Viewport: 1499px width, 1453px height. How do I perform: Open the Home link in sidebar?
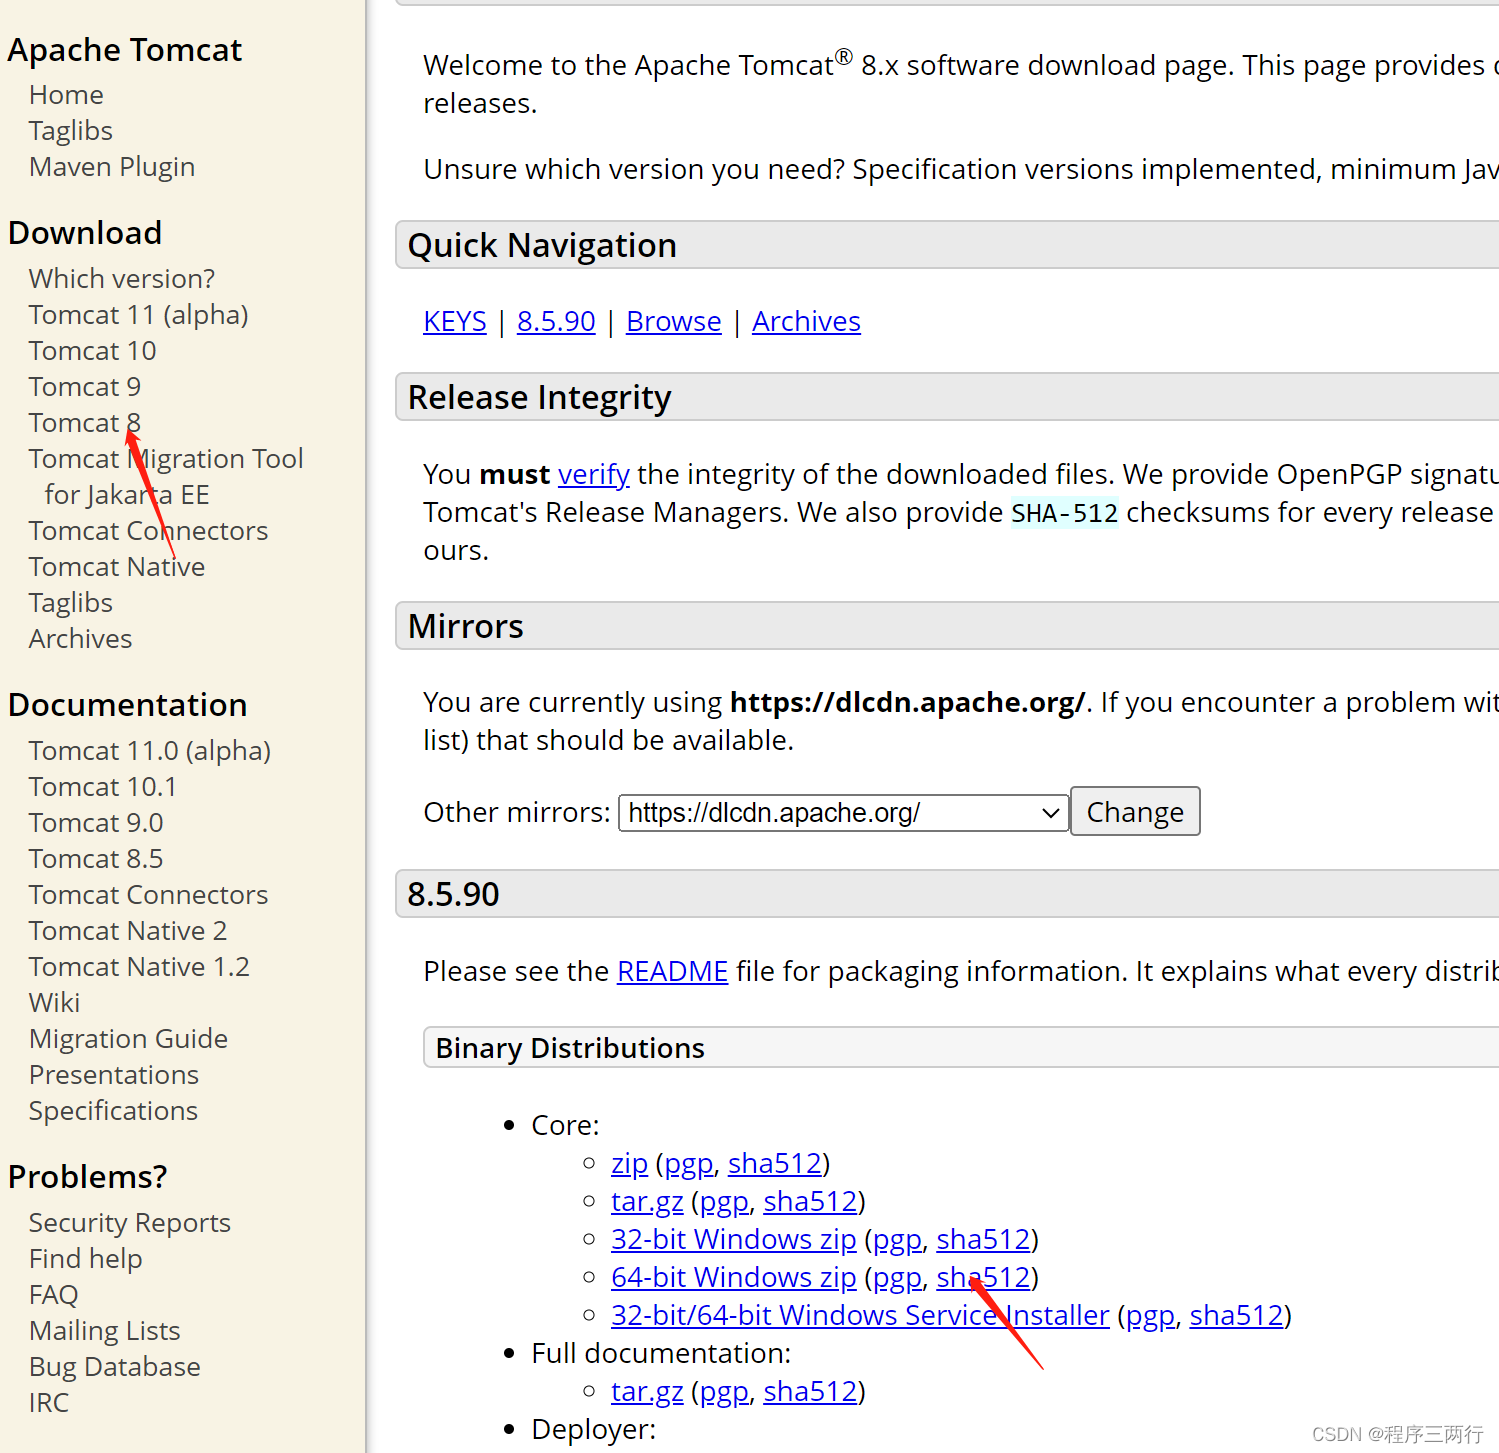[x=66, y=95]
